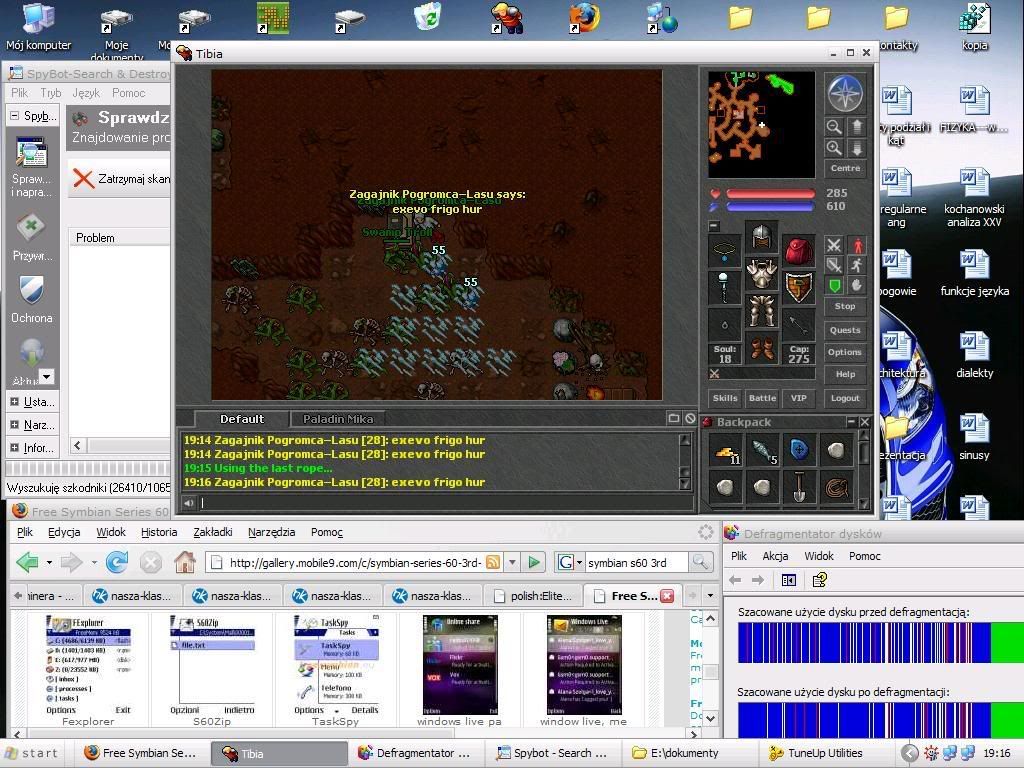This screenshot has height=768, width=1024.
Task: Move Tibia minimap one floor down
Action: [857, 148]
